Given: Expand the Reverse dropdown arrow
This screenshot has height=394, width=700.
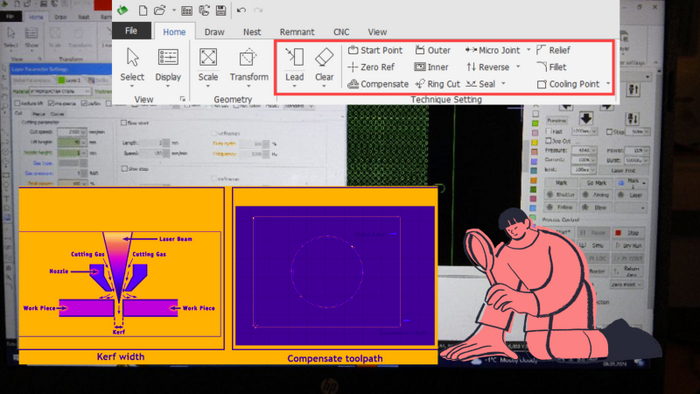Looking at the screenshot, I should pyautogui.click(x=518, y=67).
